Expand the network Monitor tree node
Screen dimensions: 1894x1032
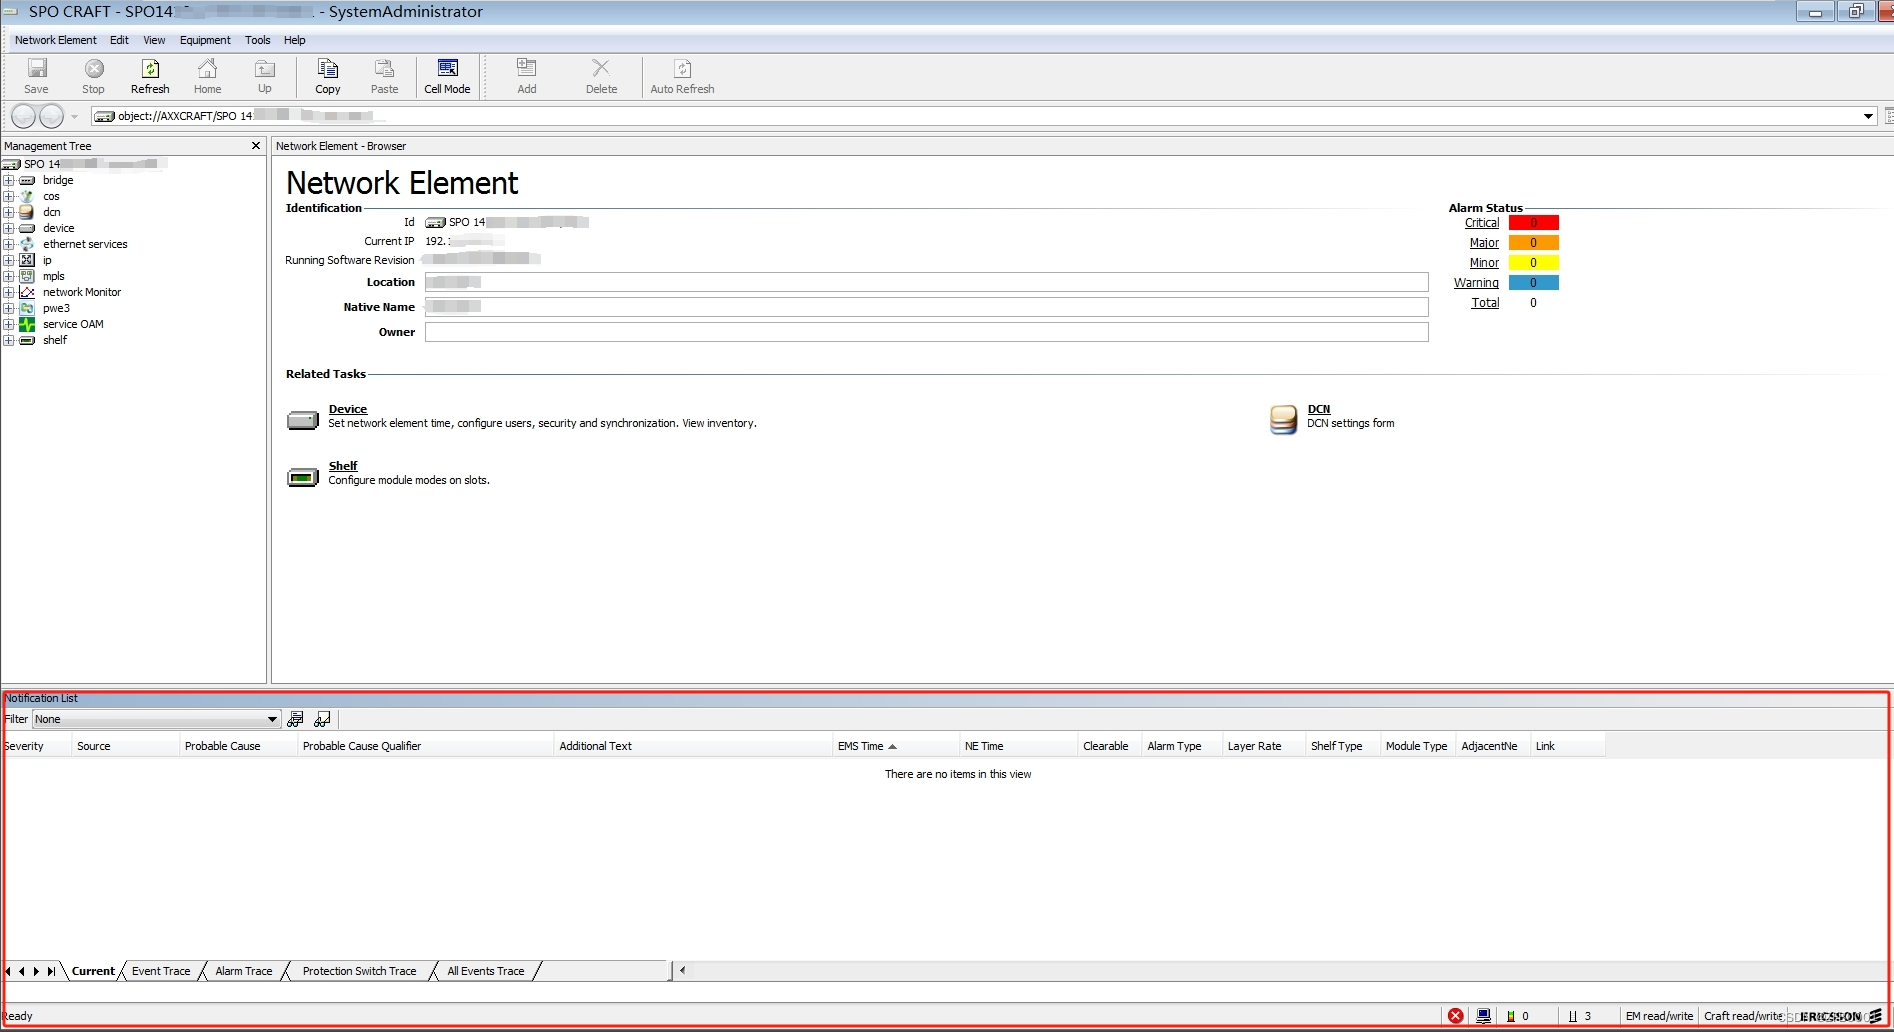tap(8, 293)
